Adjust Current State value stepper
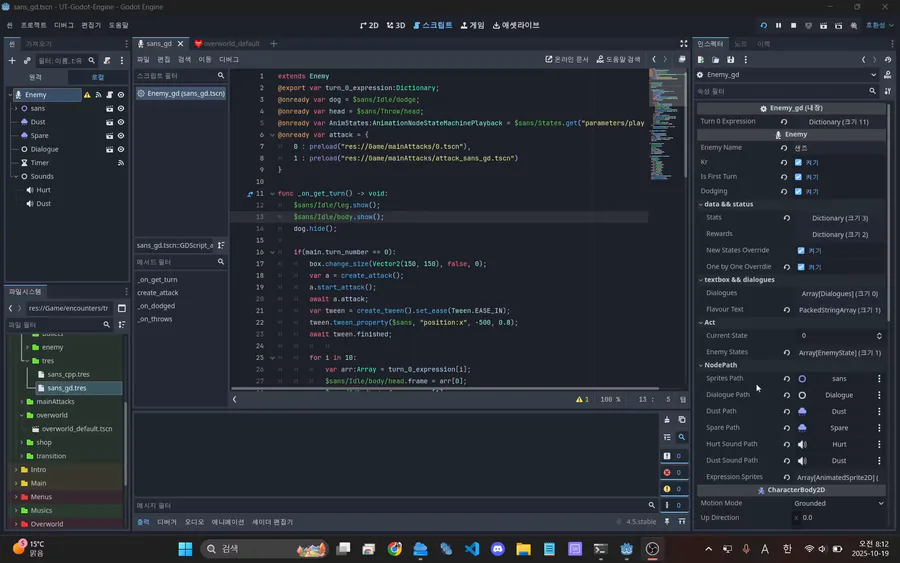The image size is (900, 563). [879, 336]
